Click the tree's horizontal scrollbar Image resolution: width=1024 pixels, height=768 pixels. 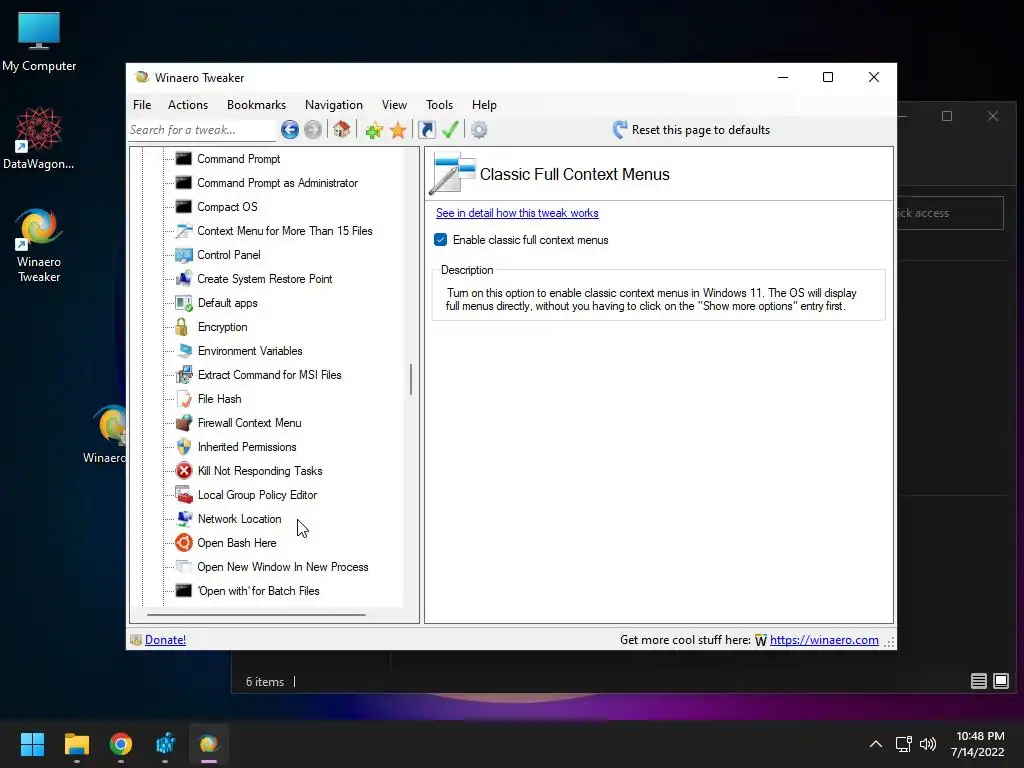click(256, 615)
